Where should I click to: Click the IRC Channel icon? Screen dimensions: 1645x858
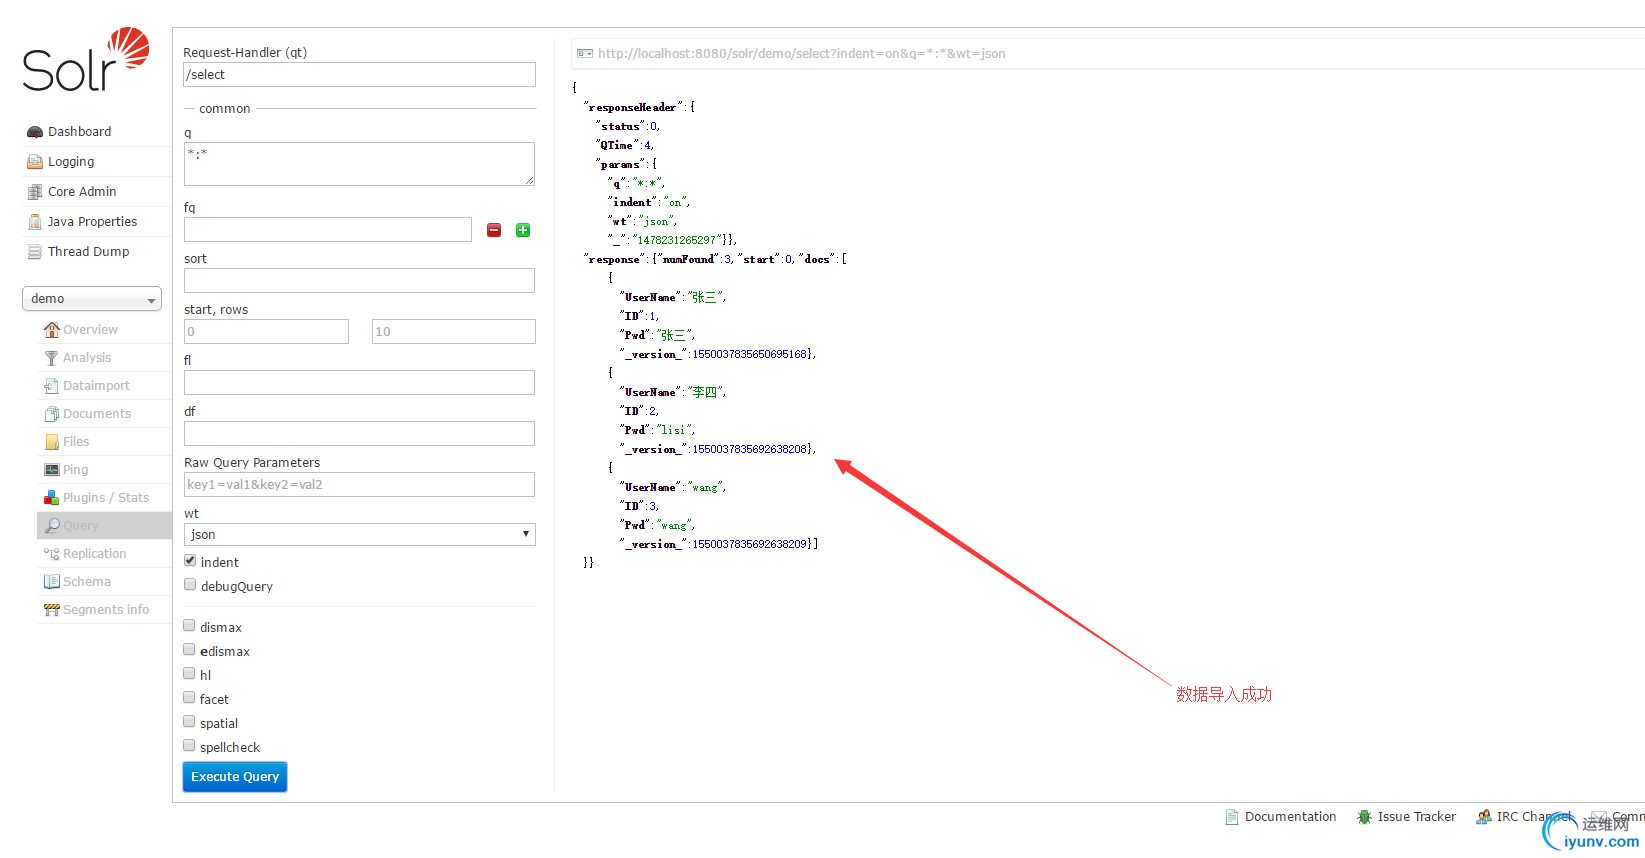click(x=1484, y=817)
